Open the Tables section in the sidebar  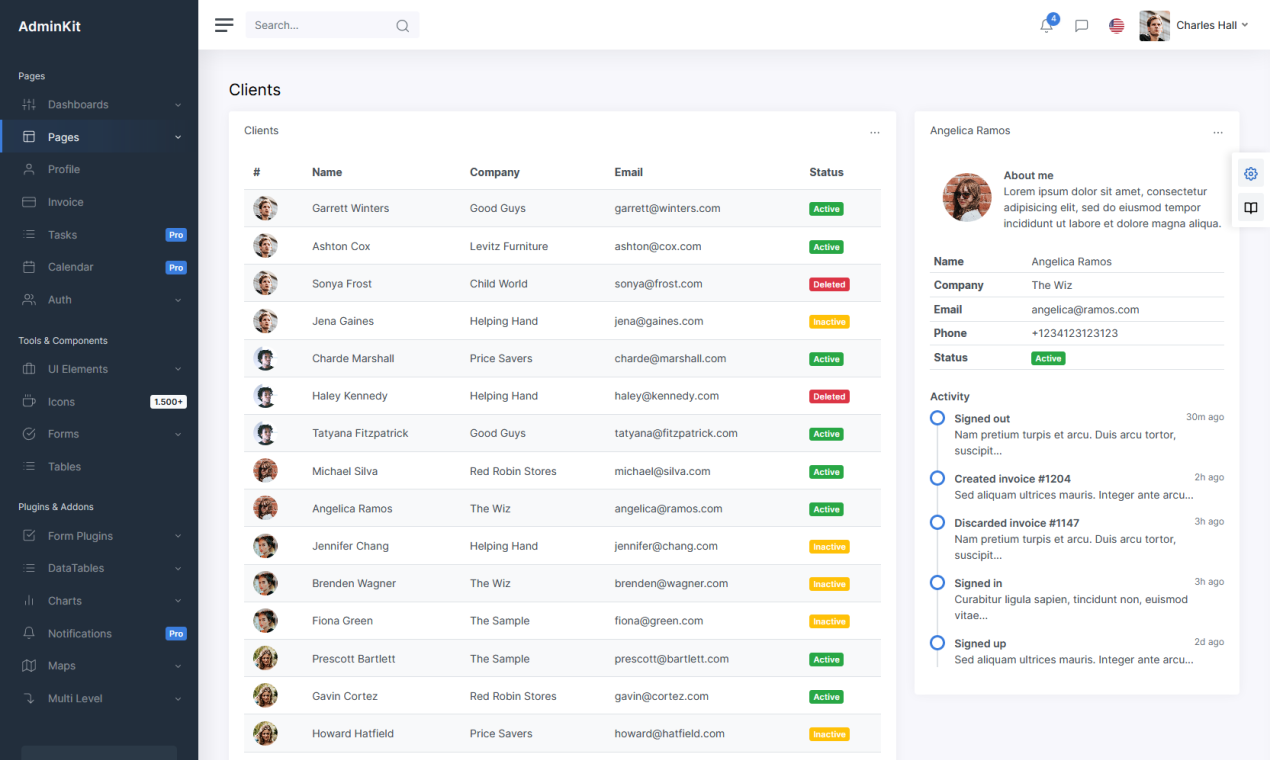(64, 466)
